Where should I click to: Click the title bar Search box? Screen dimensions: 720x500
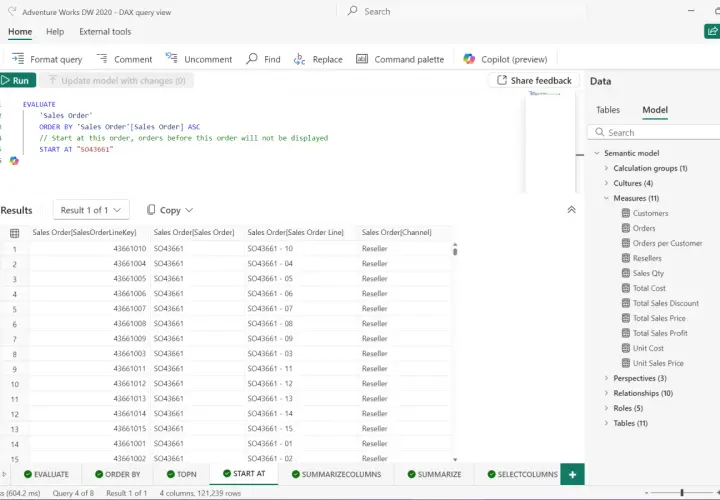pos(464,11)
